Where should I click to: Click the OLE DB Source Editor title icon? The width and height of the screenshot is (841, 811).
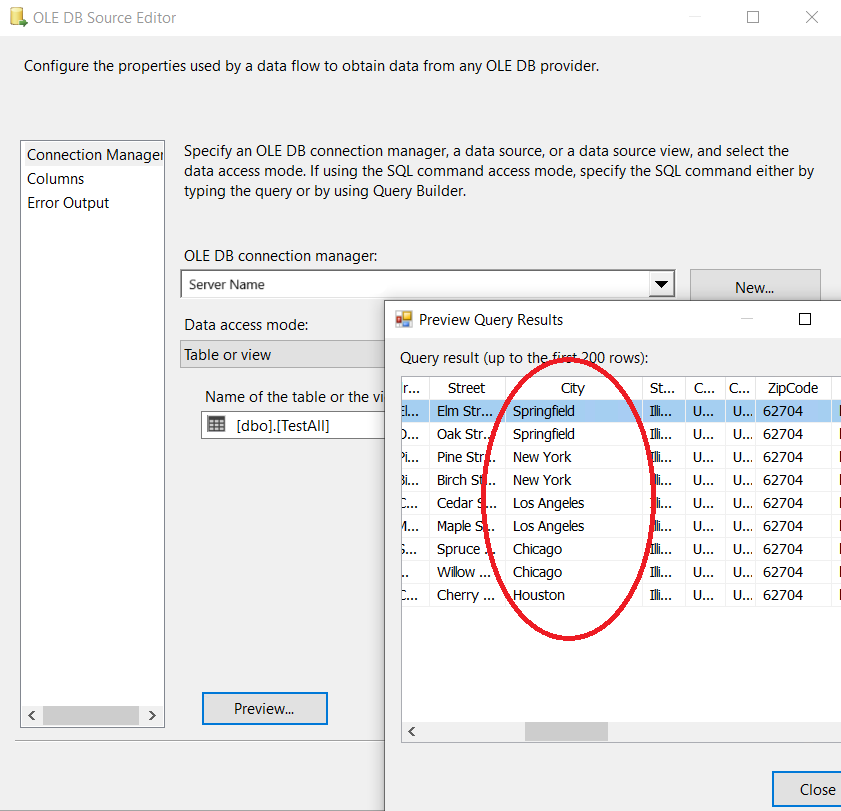coord(18,18)
